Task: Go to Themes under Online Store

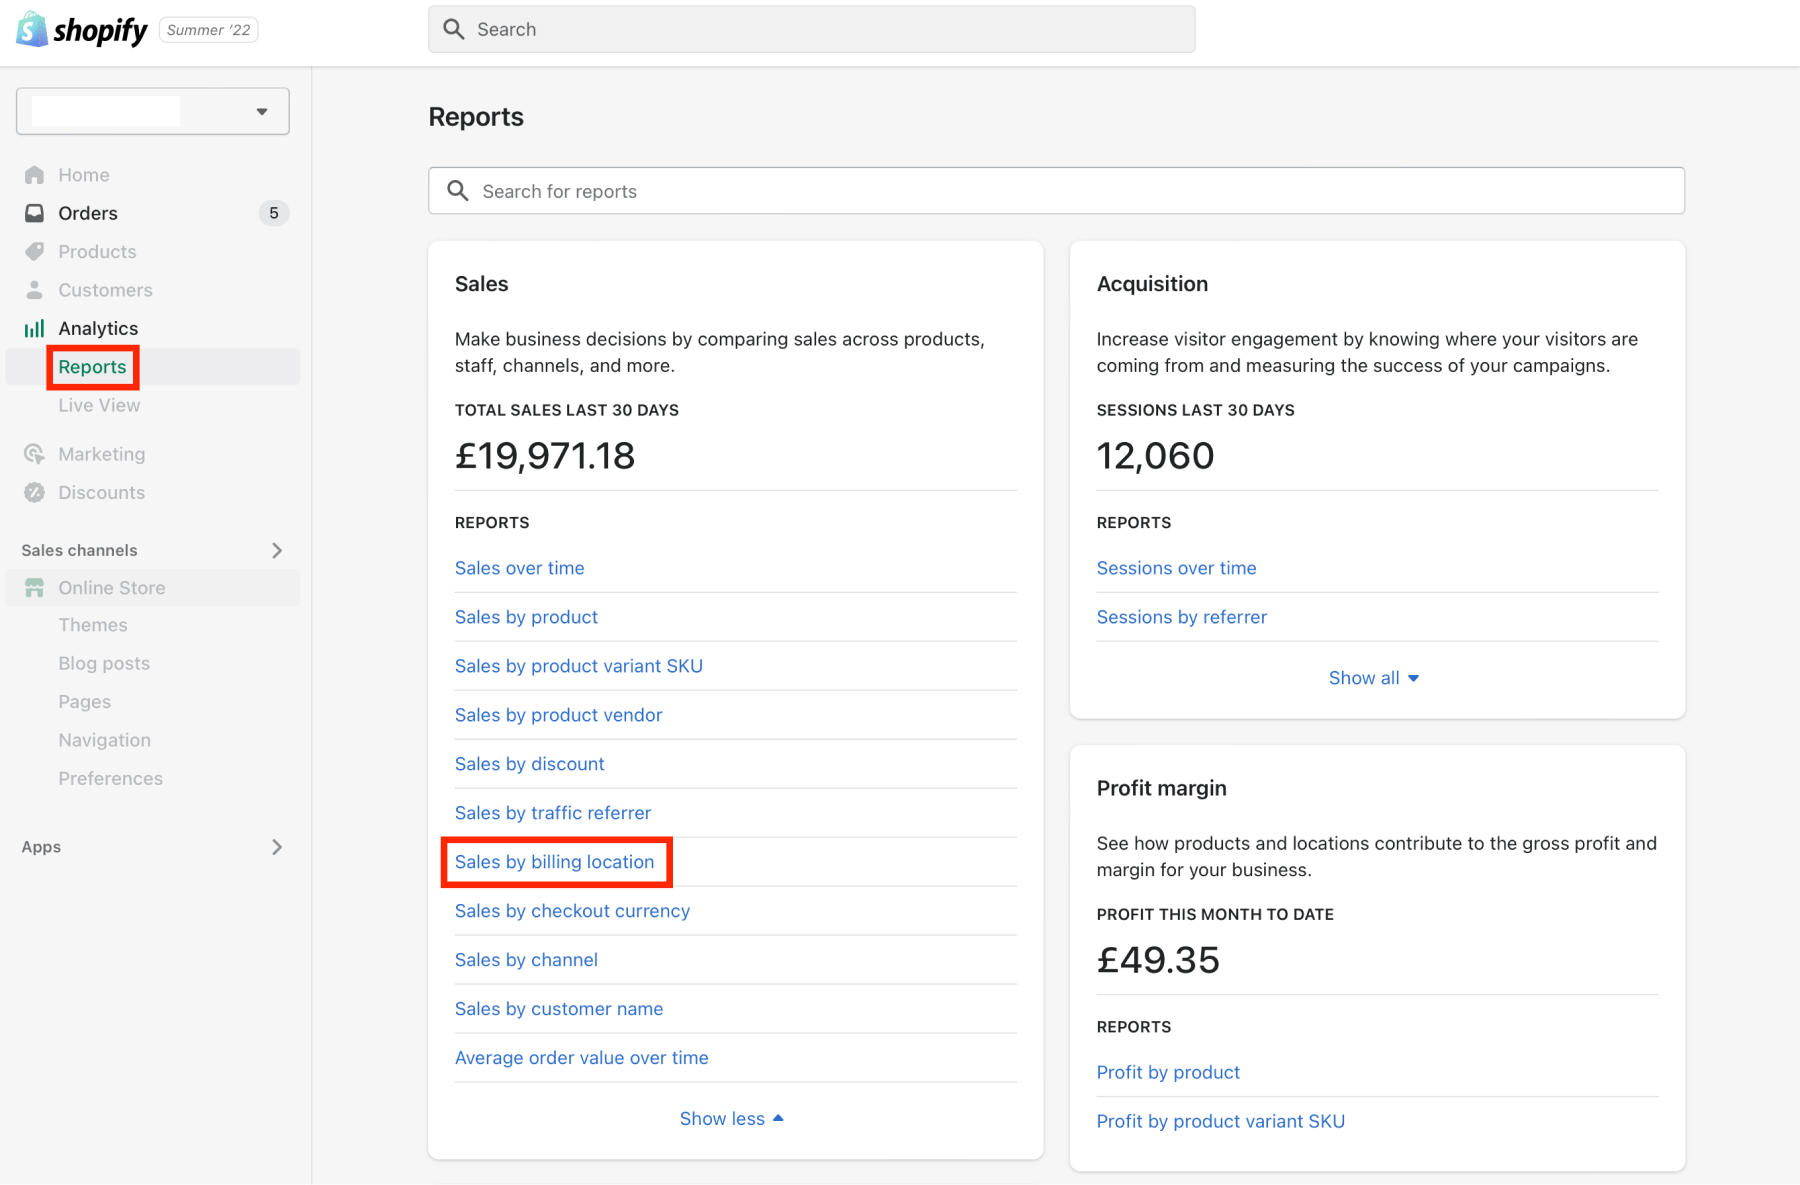Action: [93, 625]
